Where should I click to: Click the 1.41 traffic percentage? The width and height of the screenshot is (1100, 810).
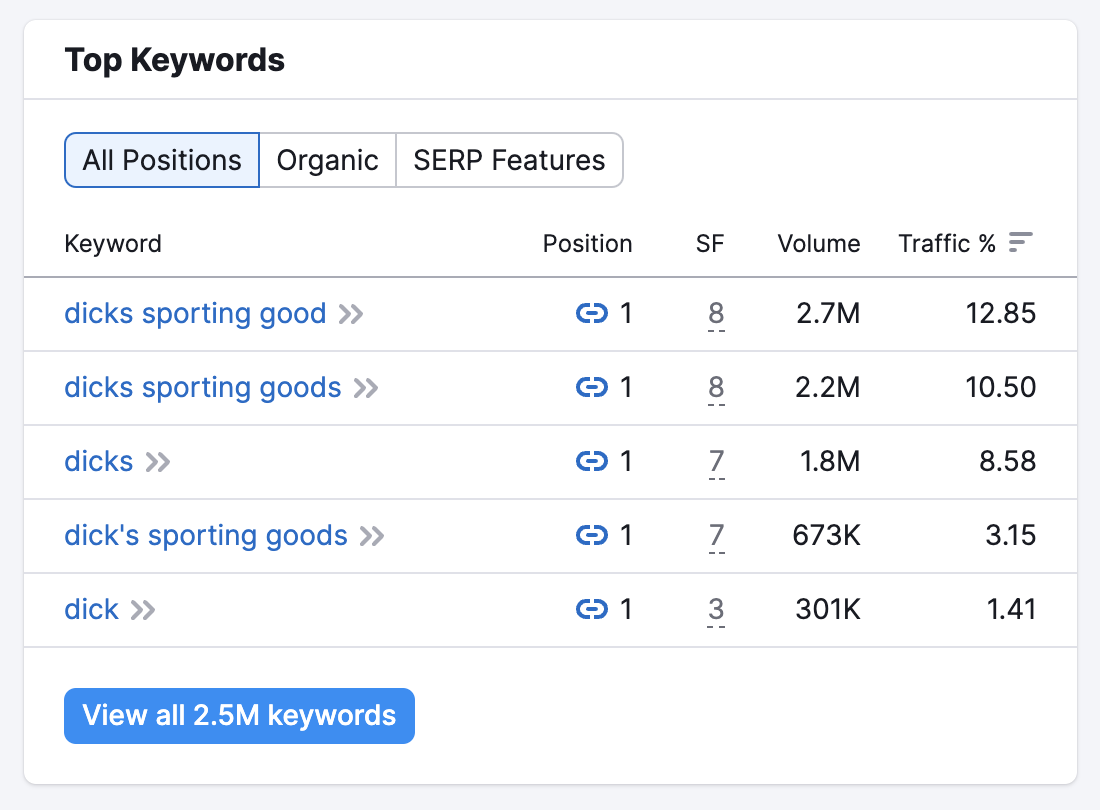[1011, 609]
